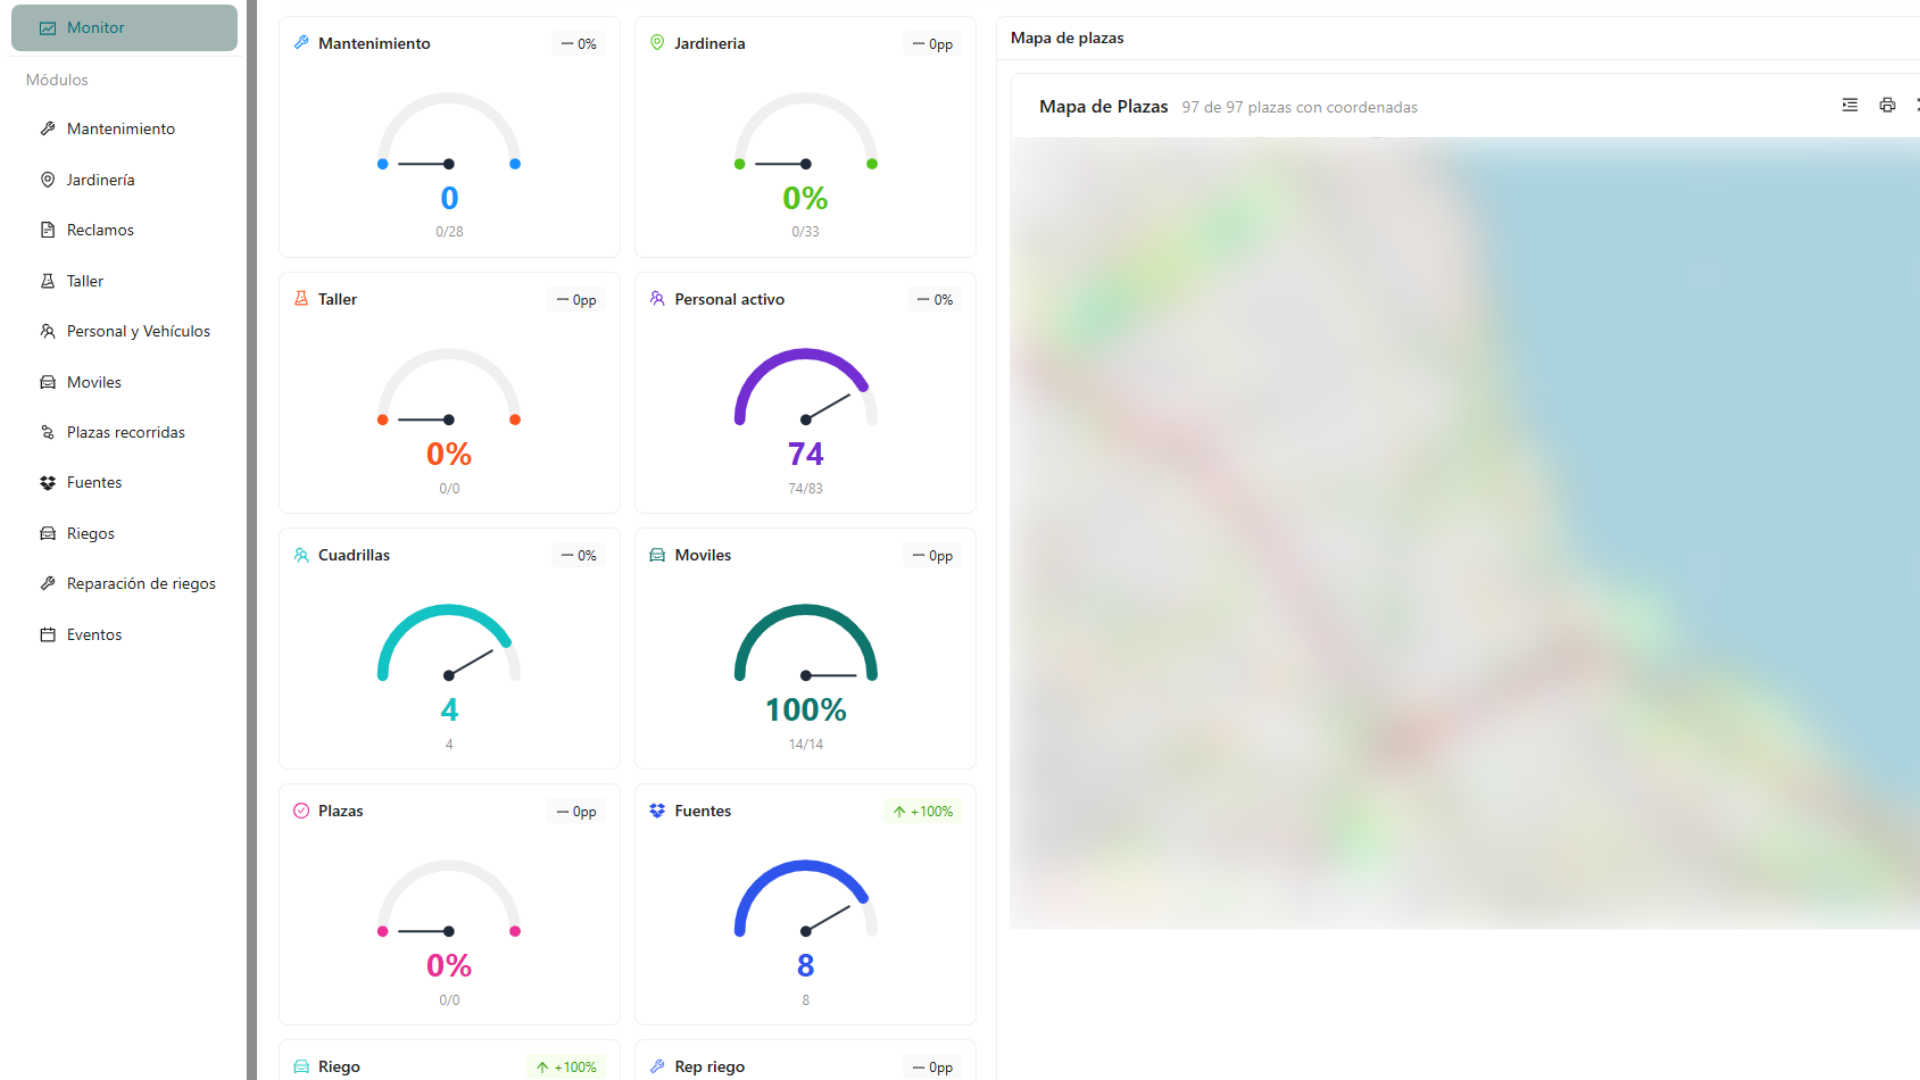Image resolution: width=1920 pixels, height=1080 pixels.
Task: Click wrench icon on Mantenimiento card
Action: pos(301,42)
